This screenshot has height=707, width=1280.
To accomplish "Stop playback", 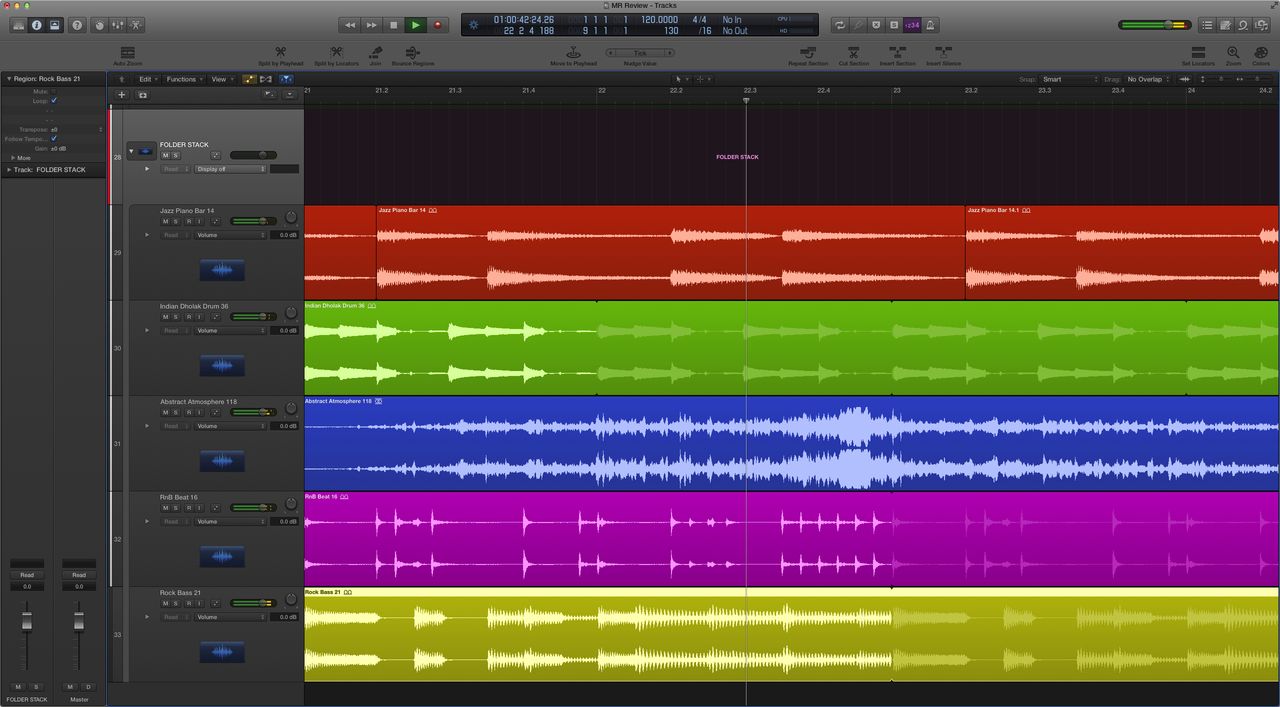I will (x=394, y=24).
